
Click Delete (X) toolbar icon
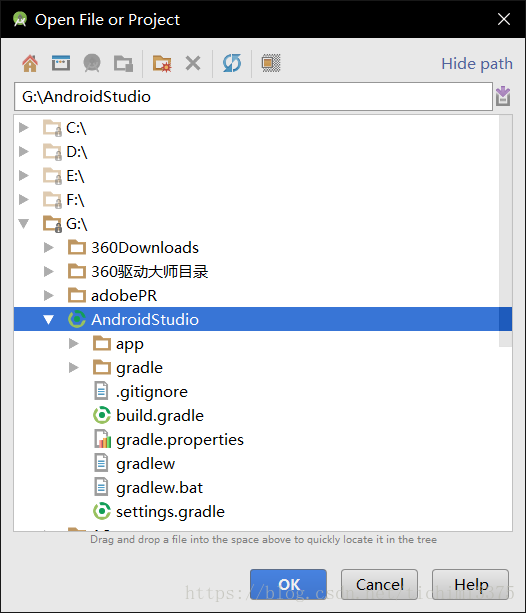pos(193,63)
